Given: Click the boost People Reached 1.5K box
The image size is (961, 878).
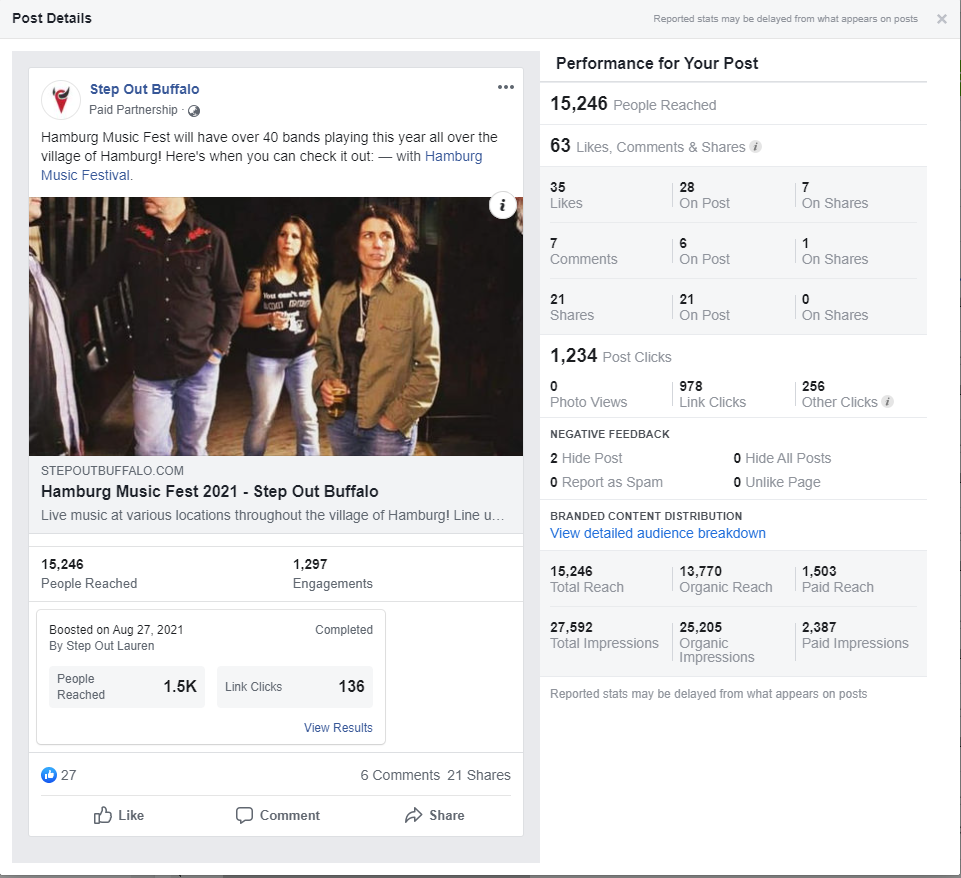Looking at the screenshot, I should click(x=127, y=686).
